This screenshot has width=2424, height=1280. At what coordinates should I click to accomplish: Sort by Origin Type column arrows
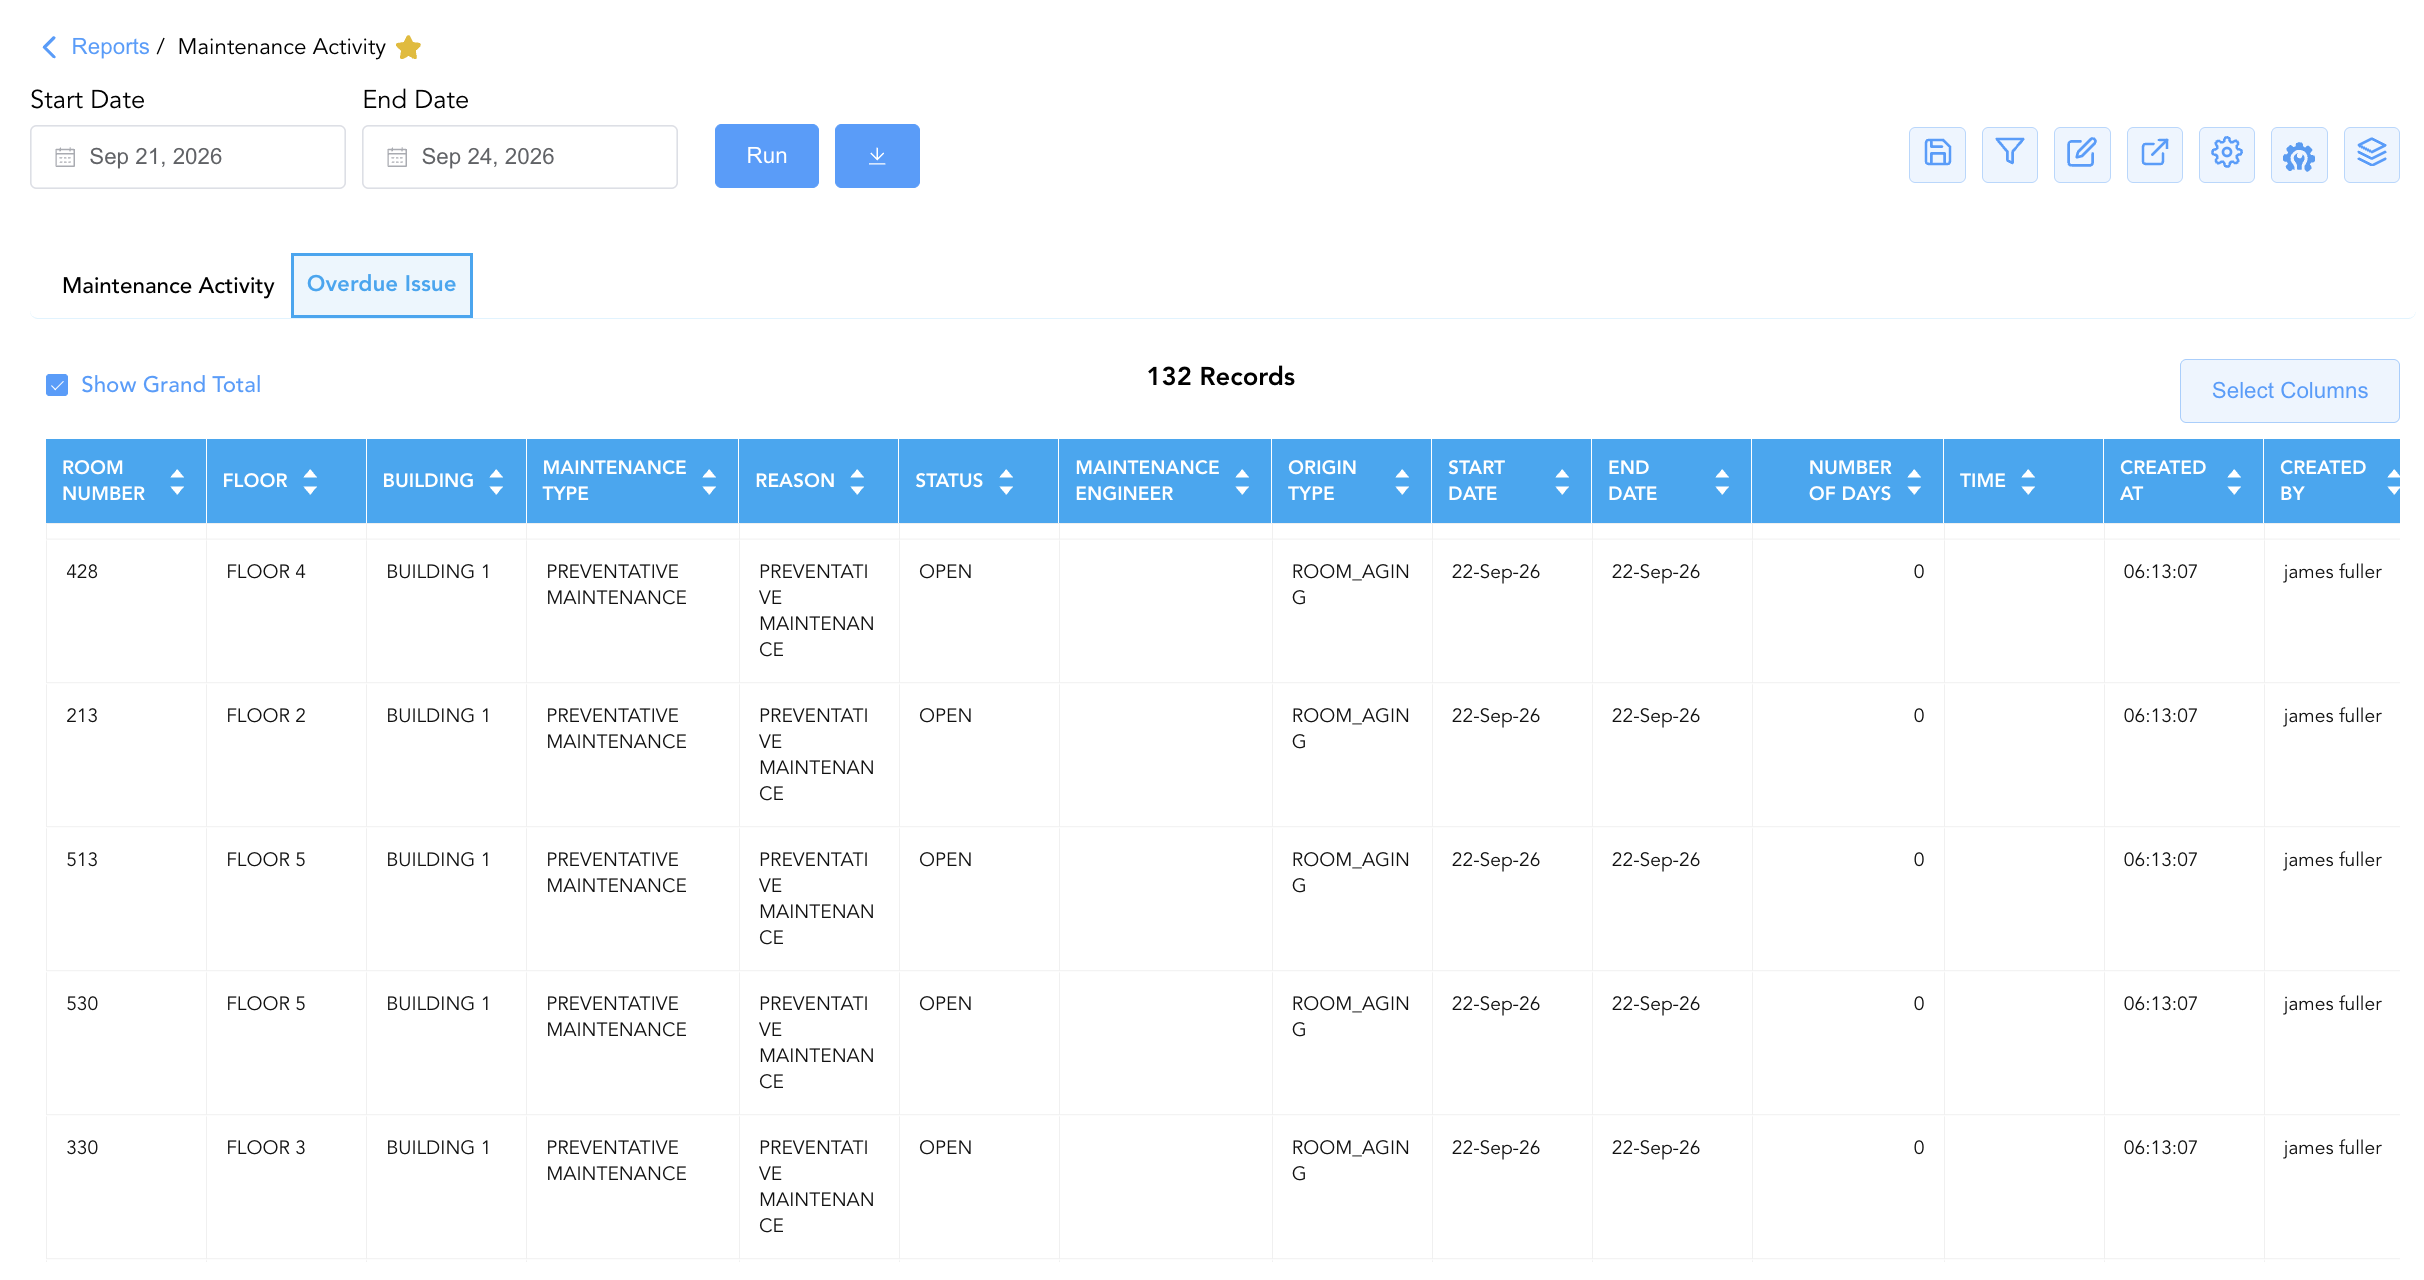click(x=1402, y=481)
